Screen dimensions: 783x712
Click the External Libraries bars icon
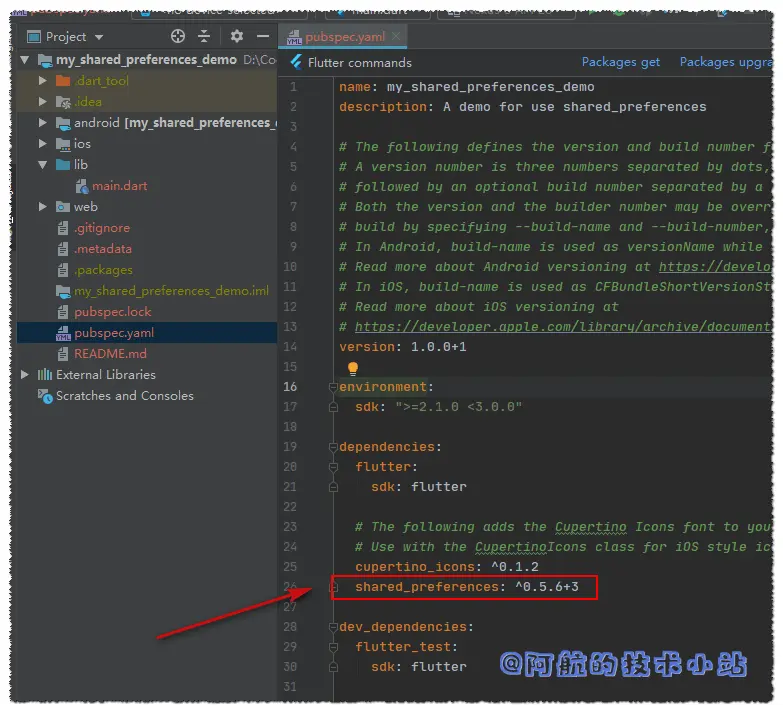coord(45,374)
